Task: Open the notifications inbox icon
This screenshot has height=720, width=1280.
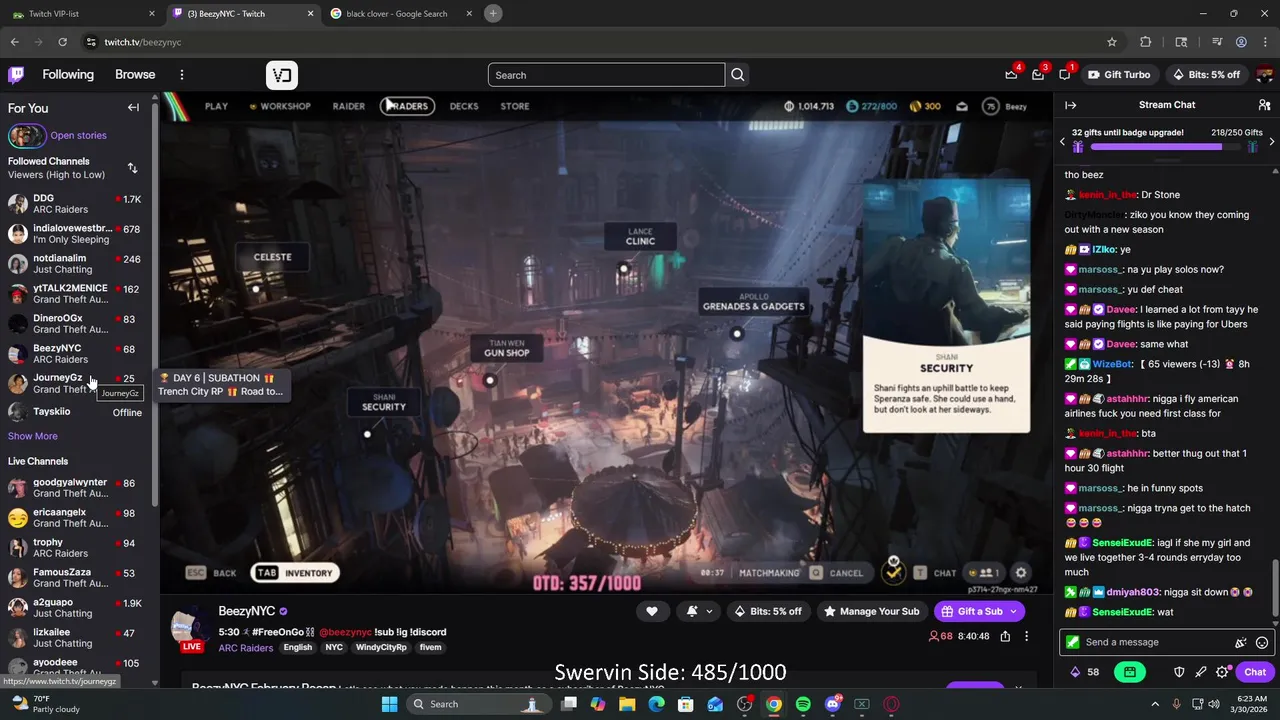Action: pos(1038,75)
